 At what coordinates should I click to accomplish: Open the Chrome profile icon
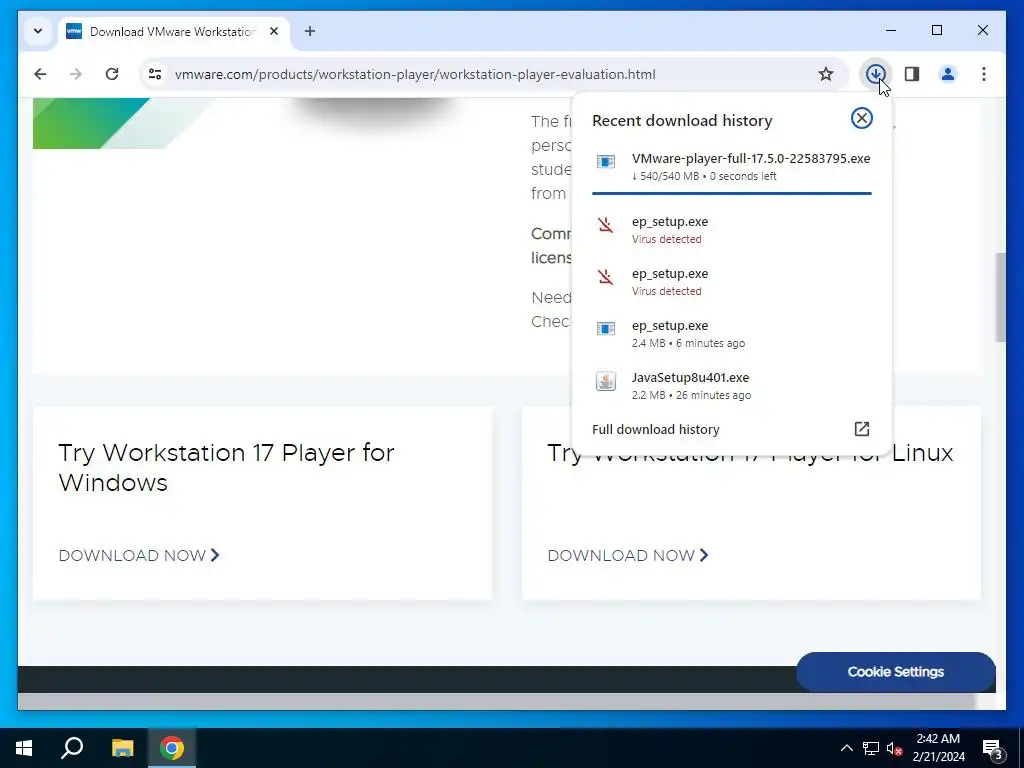(x=948, y=74)
